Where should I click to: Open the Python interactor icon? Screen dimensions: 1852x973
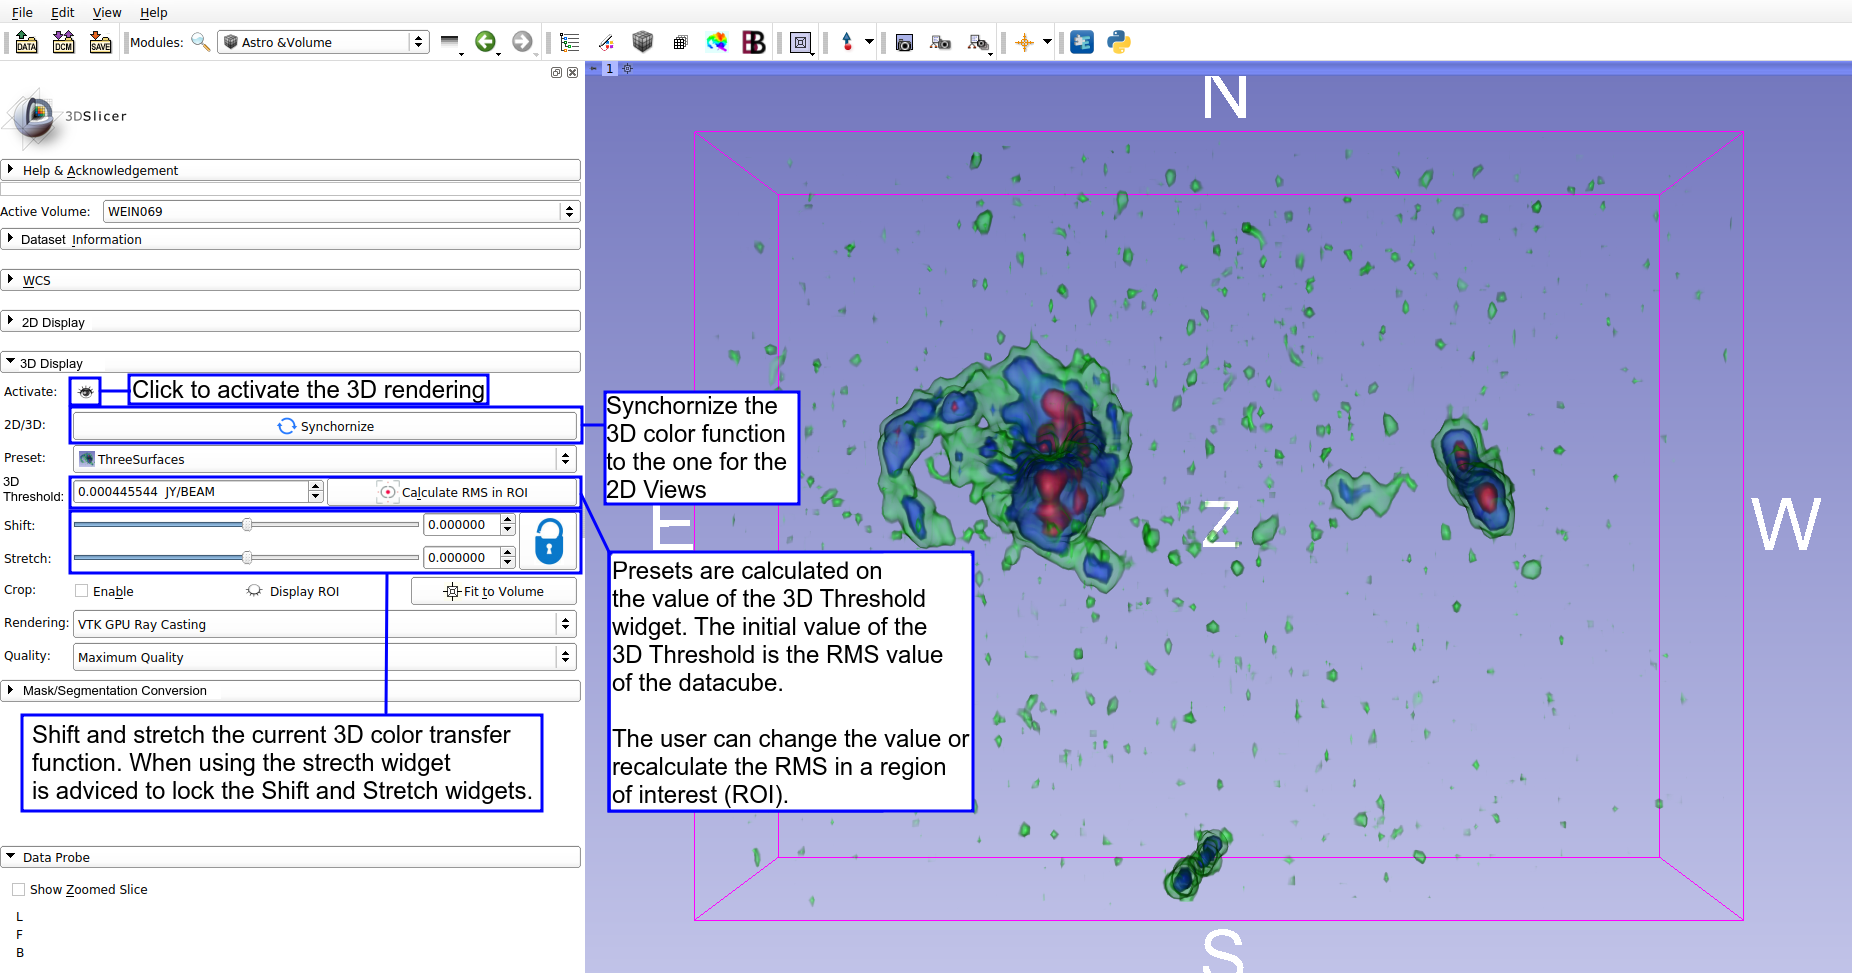[1119, 42]
